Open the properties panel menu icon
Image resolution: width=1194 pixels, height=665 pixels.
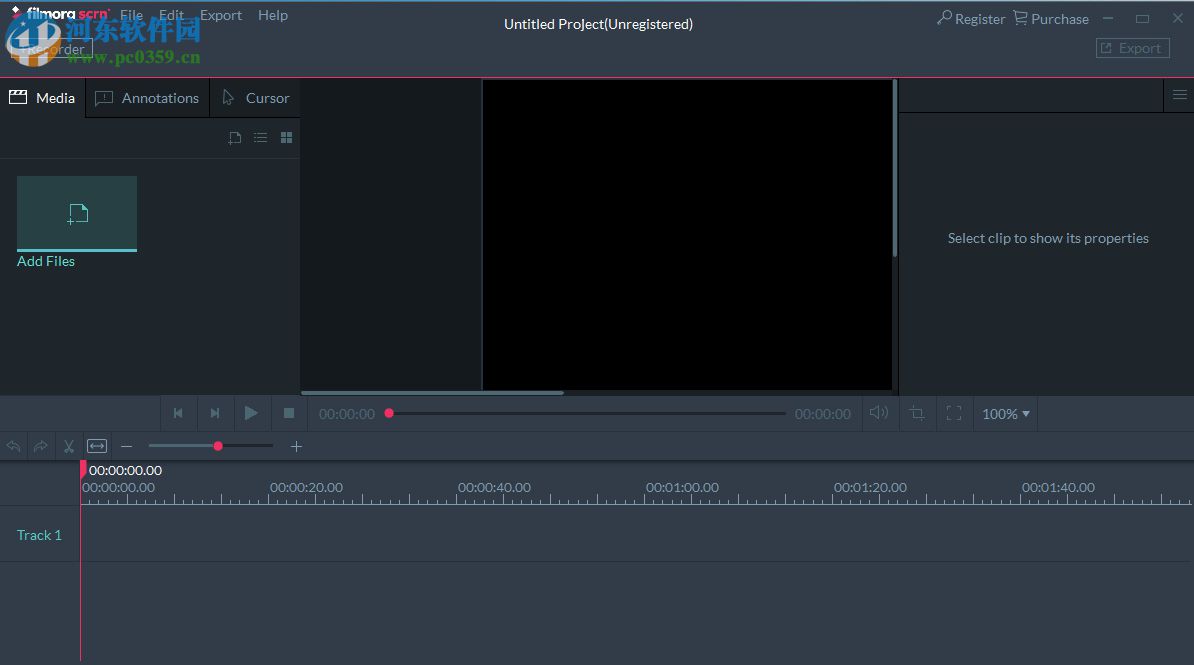[x=1180, y=95]
